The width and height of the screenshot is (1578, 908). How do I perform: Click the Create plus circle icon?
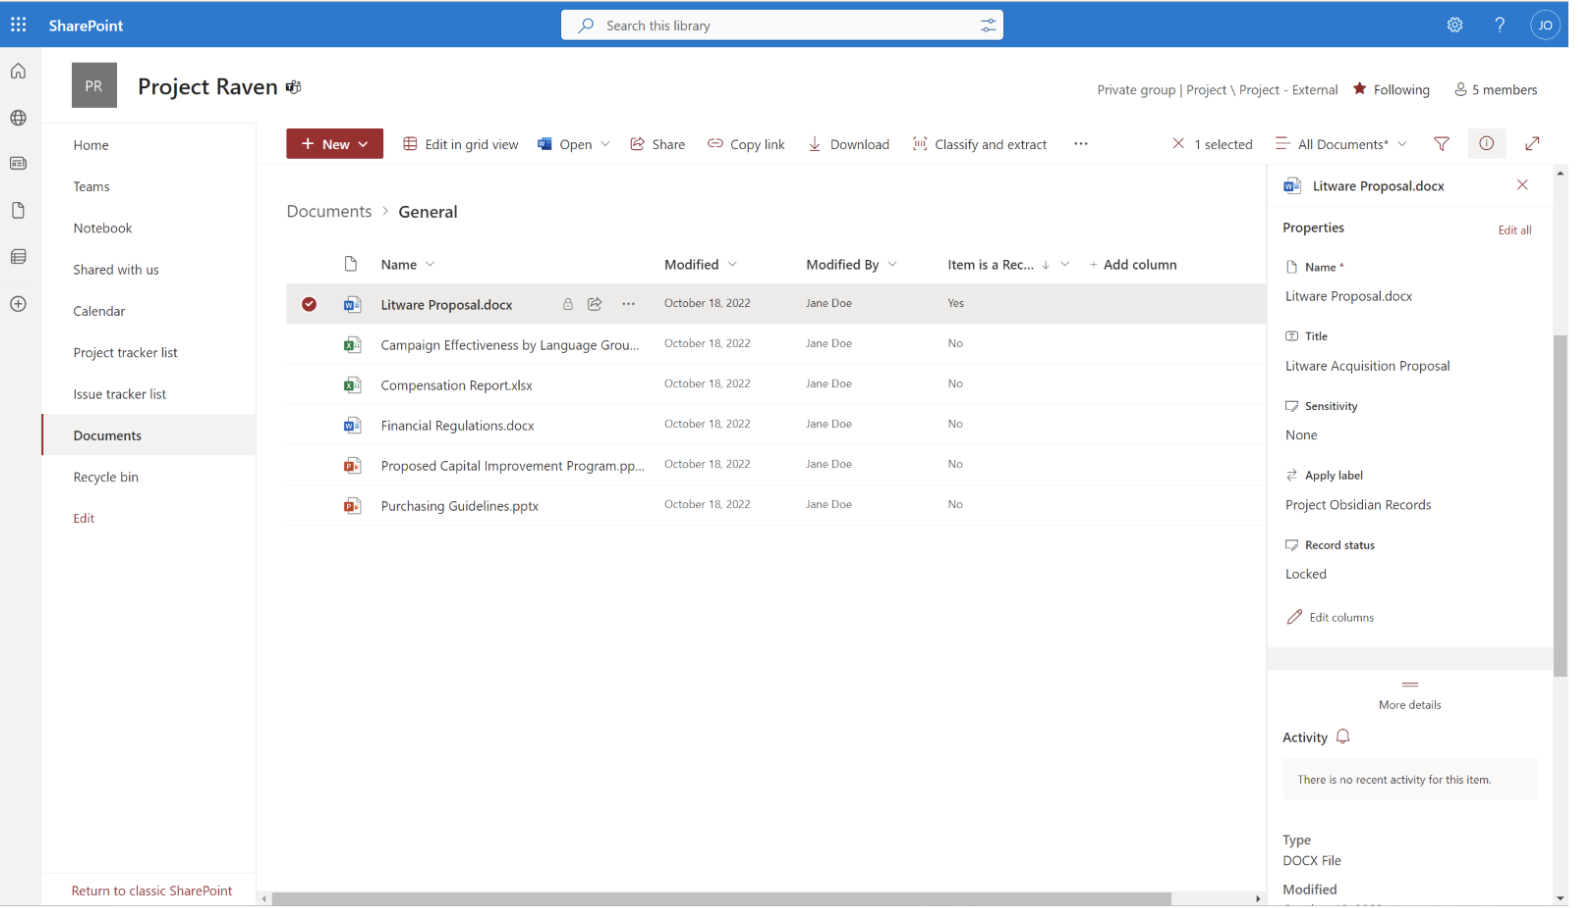[x=18, y=305]
